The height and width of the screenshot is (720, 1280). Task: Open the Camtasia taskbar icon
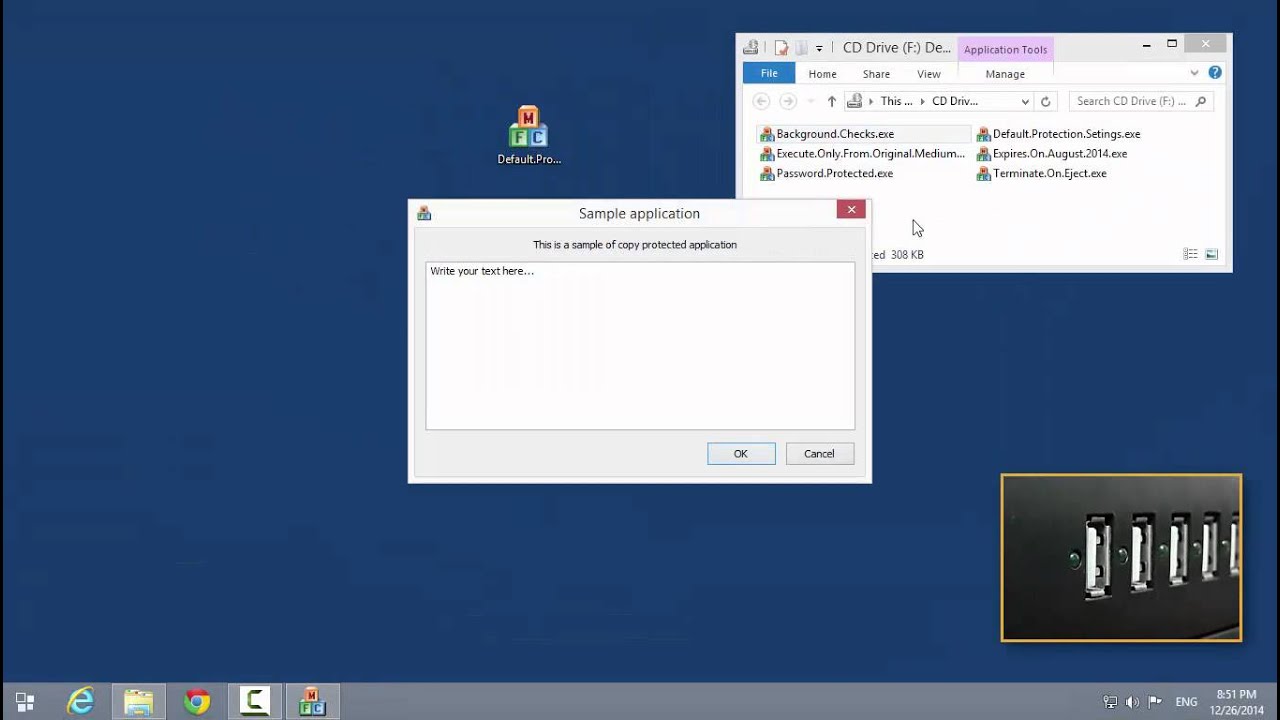[254, 702]
